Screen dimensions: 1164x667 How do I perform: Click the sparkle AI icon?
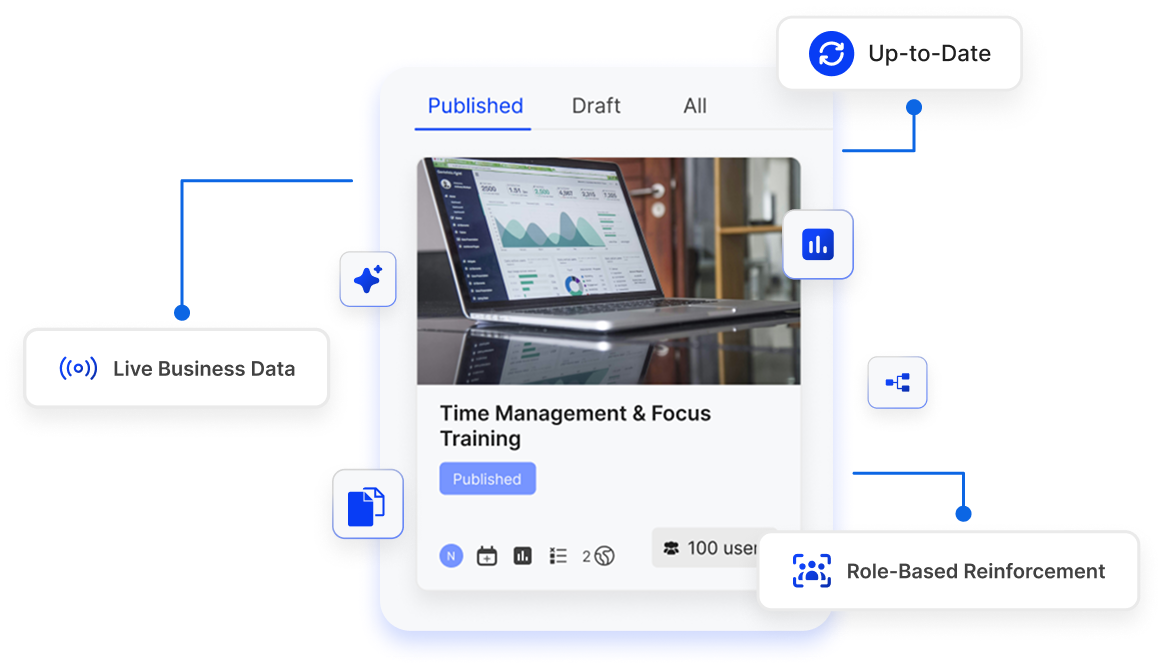pos(367,279)
